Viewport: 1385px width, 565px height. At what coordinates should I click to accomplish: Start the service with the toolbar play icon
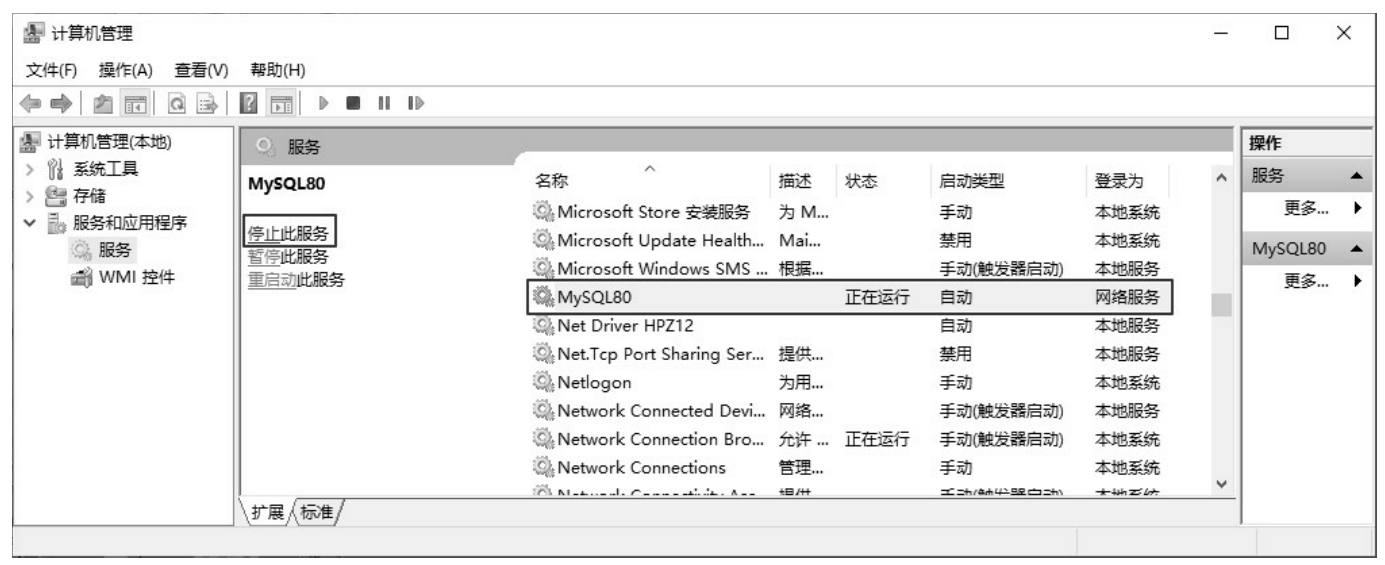[x=323, y=105]
